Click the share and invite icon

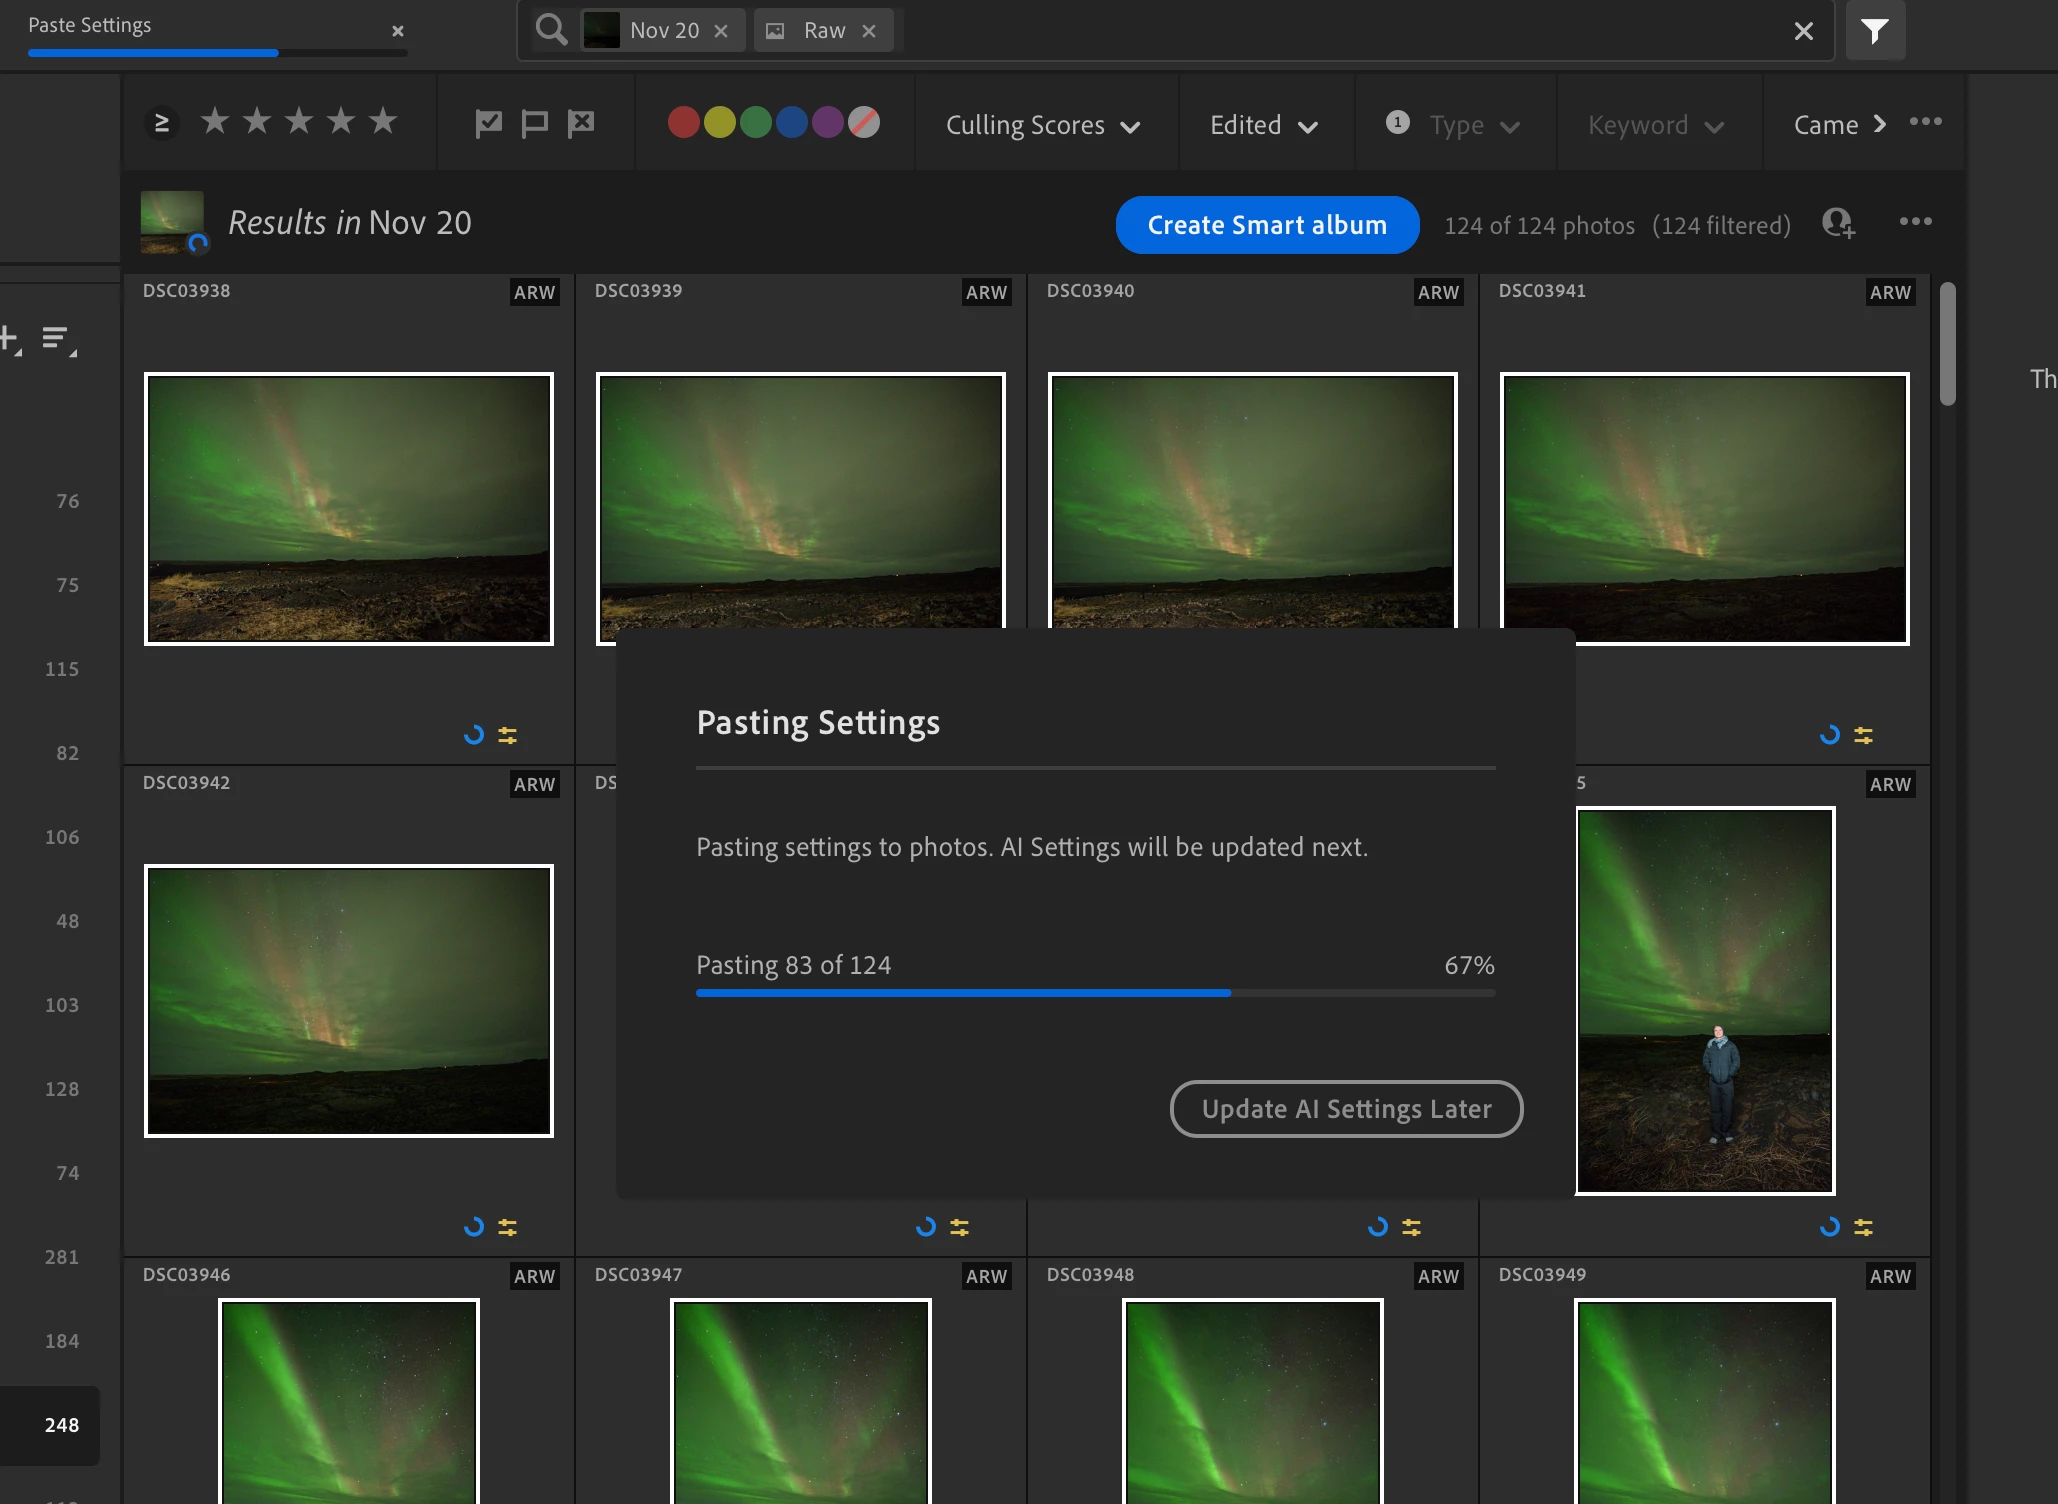pyautogui.click(x=1838, y=223)
